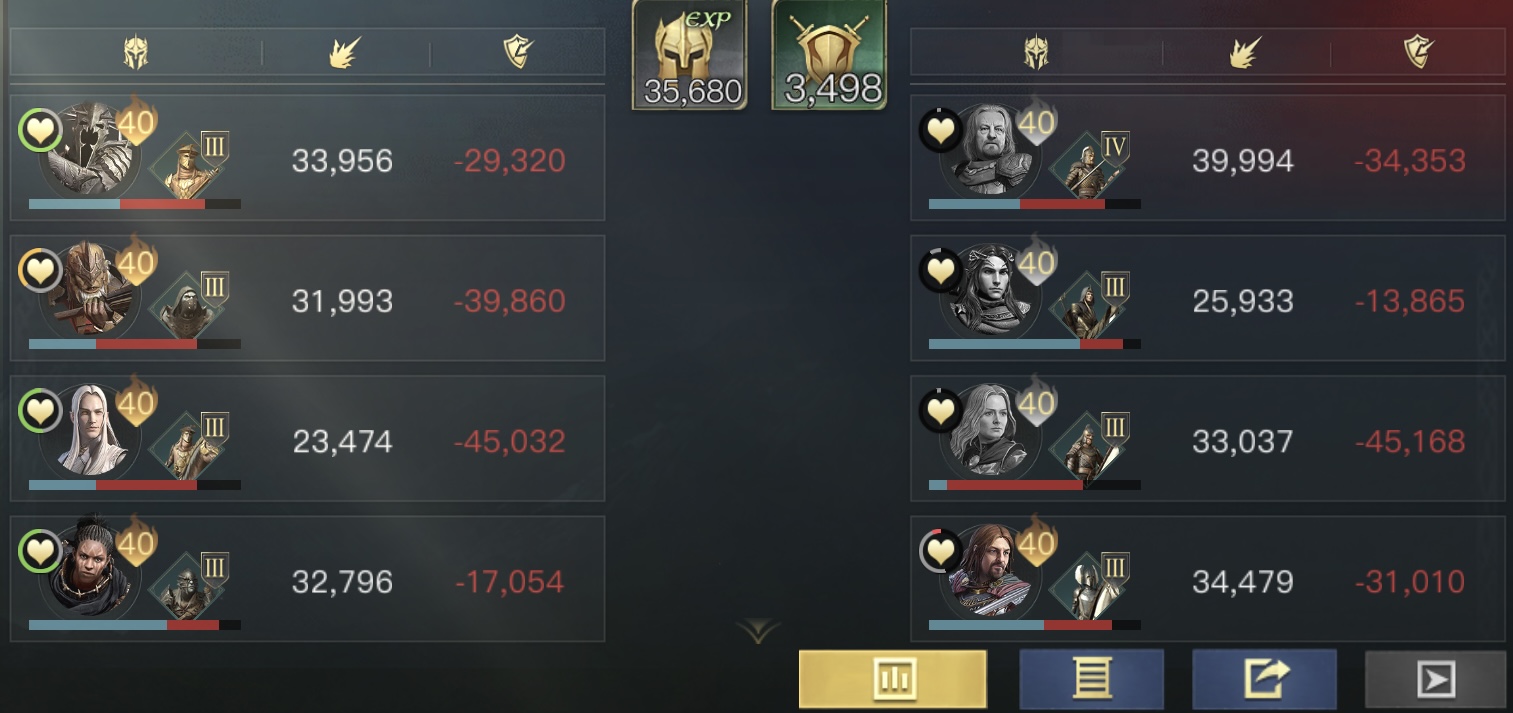1513x713 pixels.
Task: Select the row with 32,796 damage
Action: (307, 579)
